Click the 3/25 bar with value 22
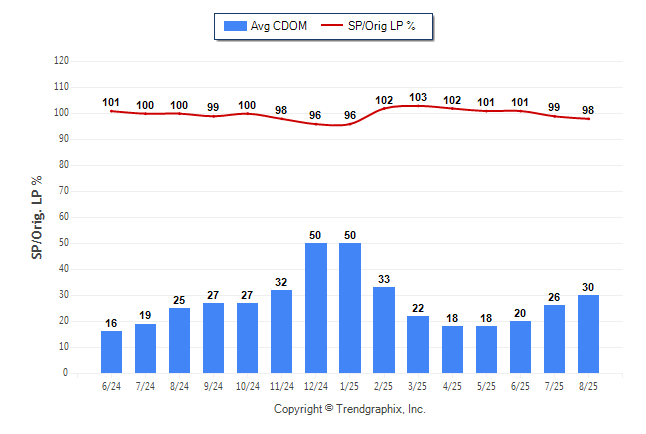 point(418,345)
